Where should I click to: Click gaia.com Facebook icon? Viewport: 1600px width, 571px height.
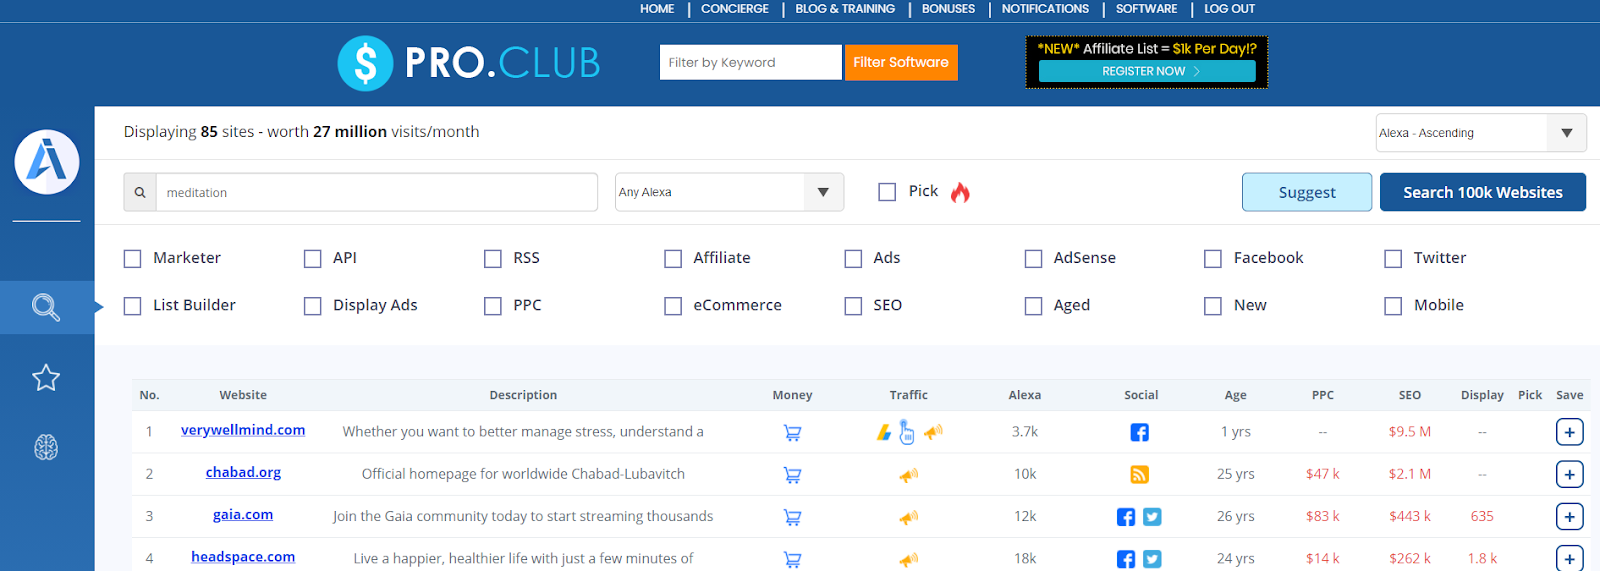click(x=1126, y=517)
